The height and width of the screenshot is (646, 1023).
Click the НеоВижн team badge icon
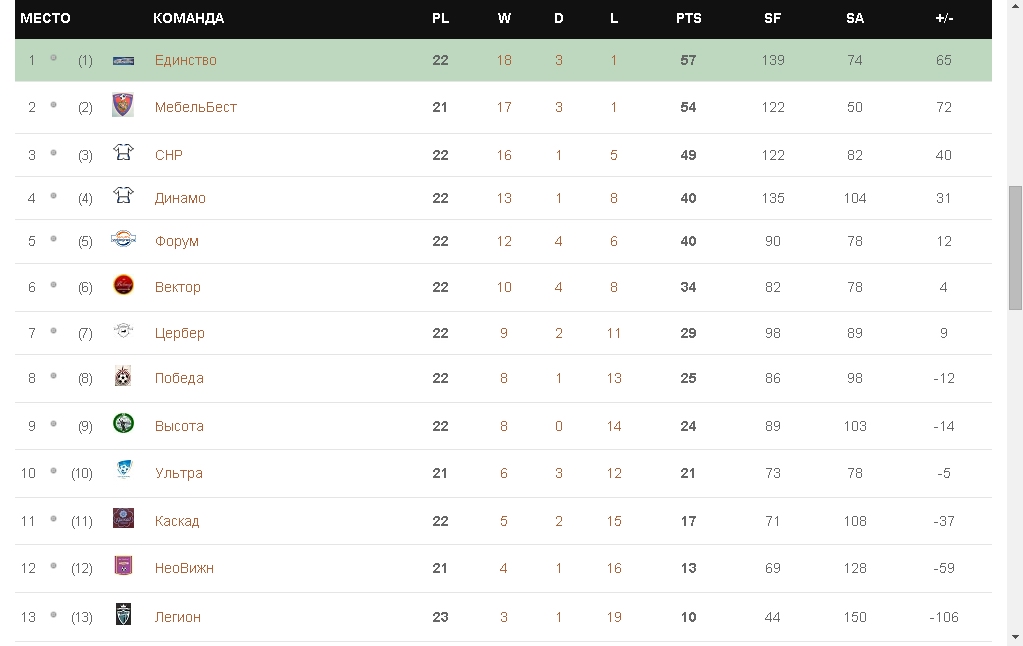click(x=123, y=566)
